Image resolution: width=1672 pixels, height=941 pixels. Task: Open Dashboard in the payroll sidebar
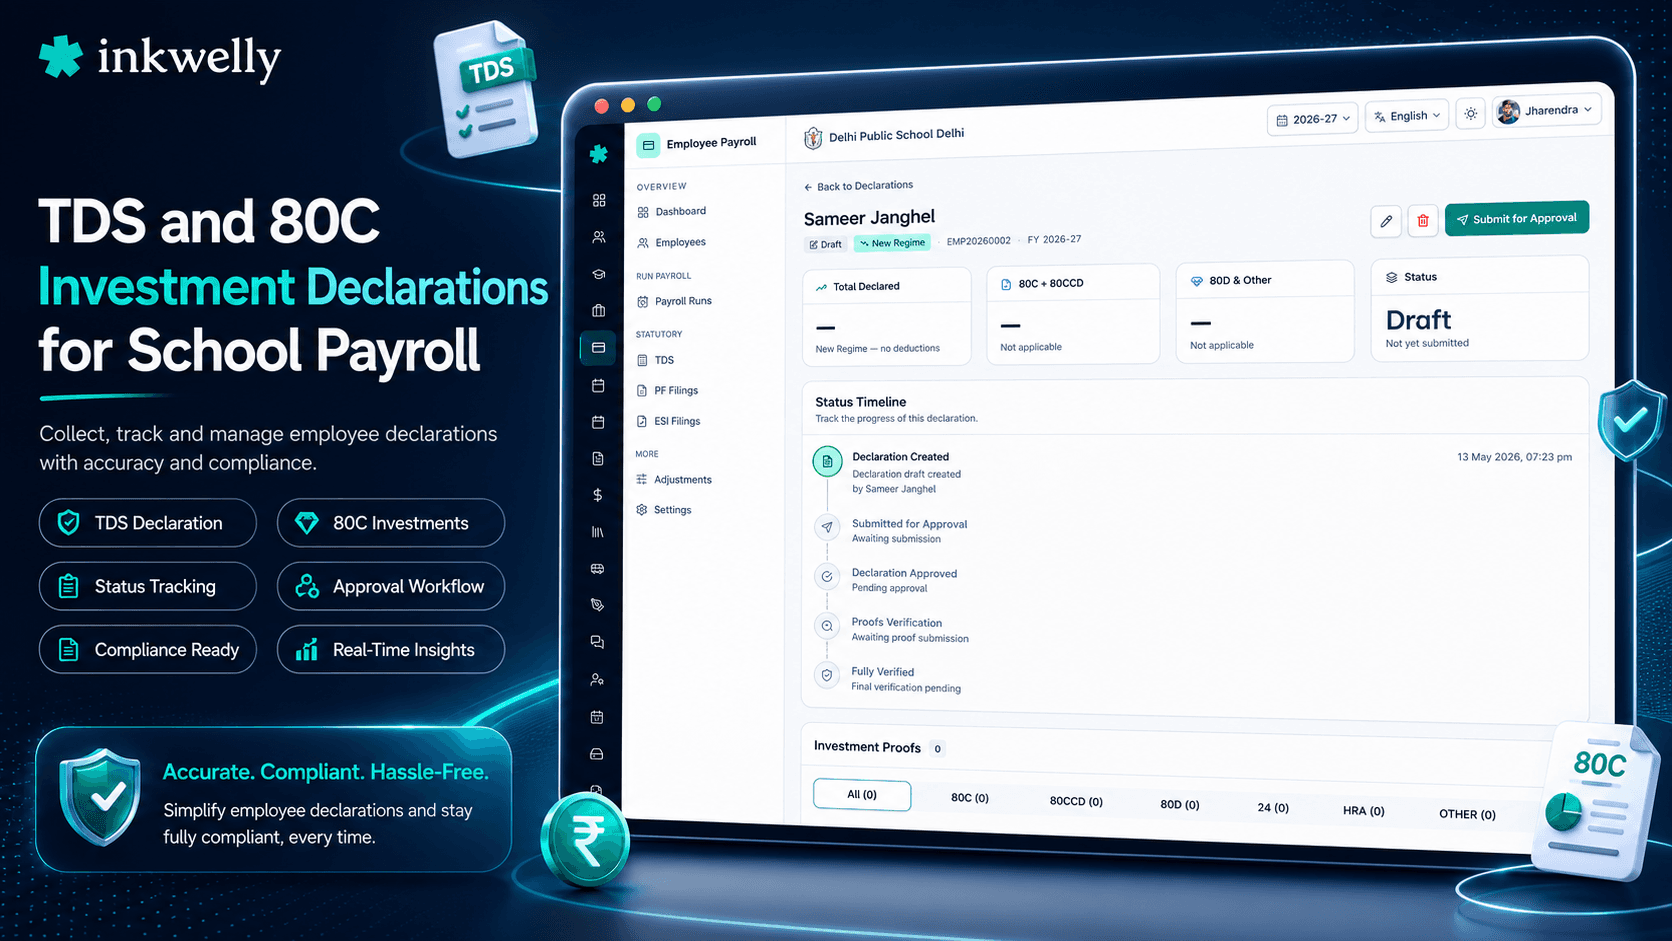coord(671,212)
